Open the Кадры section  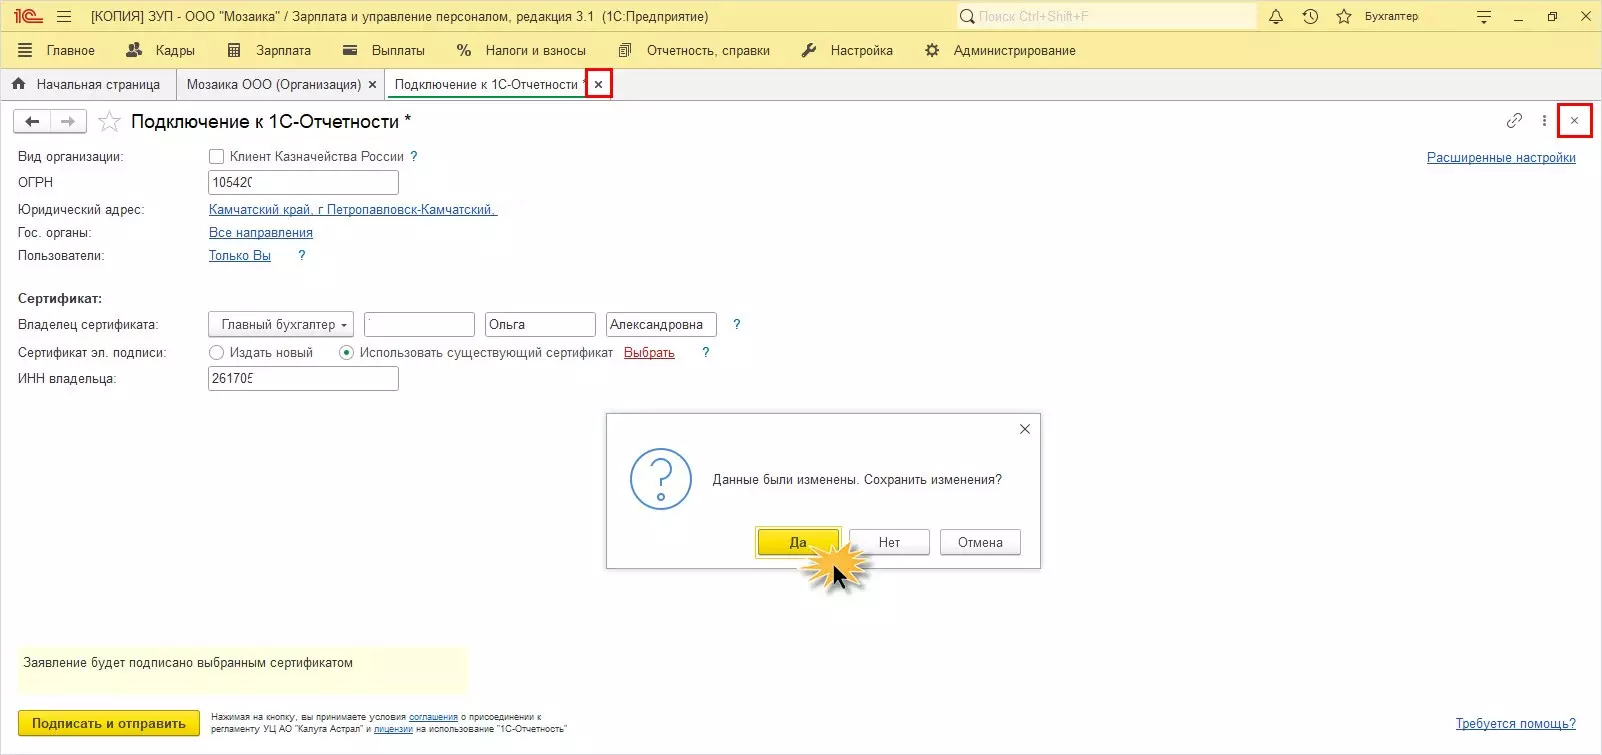click(160, 50)
